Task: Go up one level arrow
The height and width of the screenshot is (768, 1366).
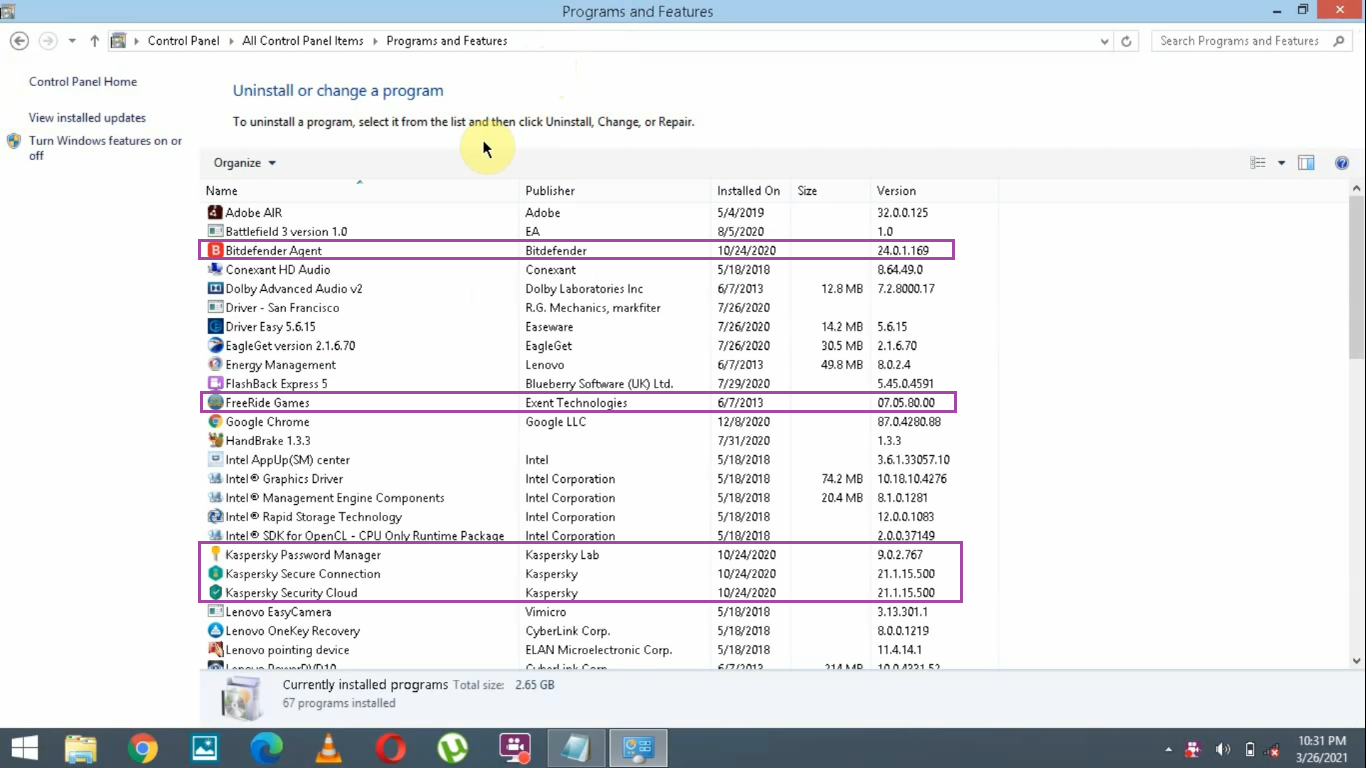Action: click(94, 41)
